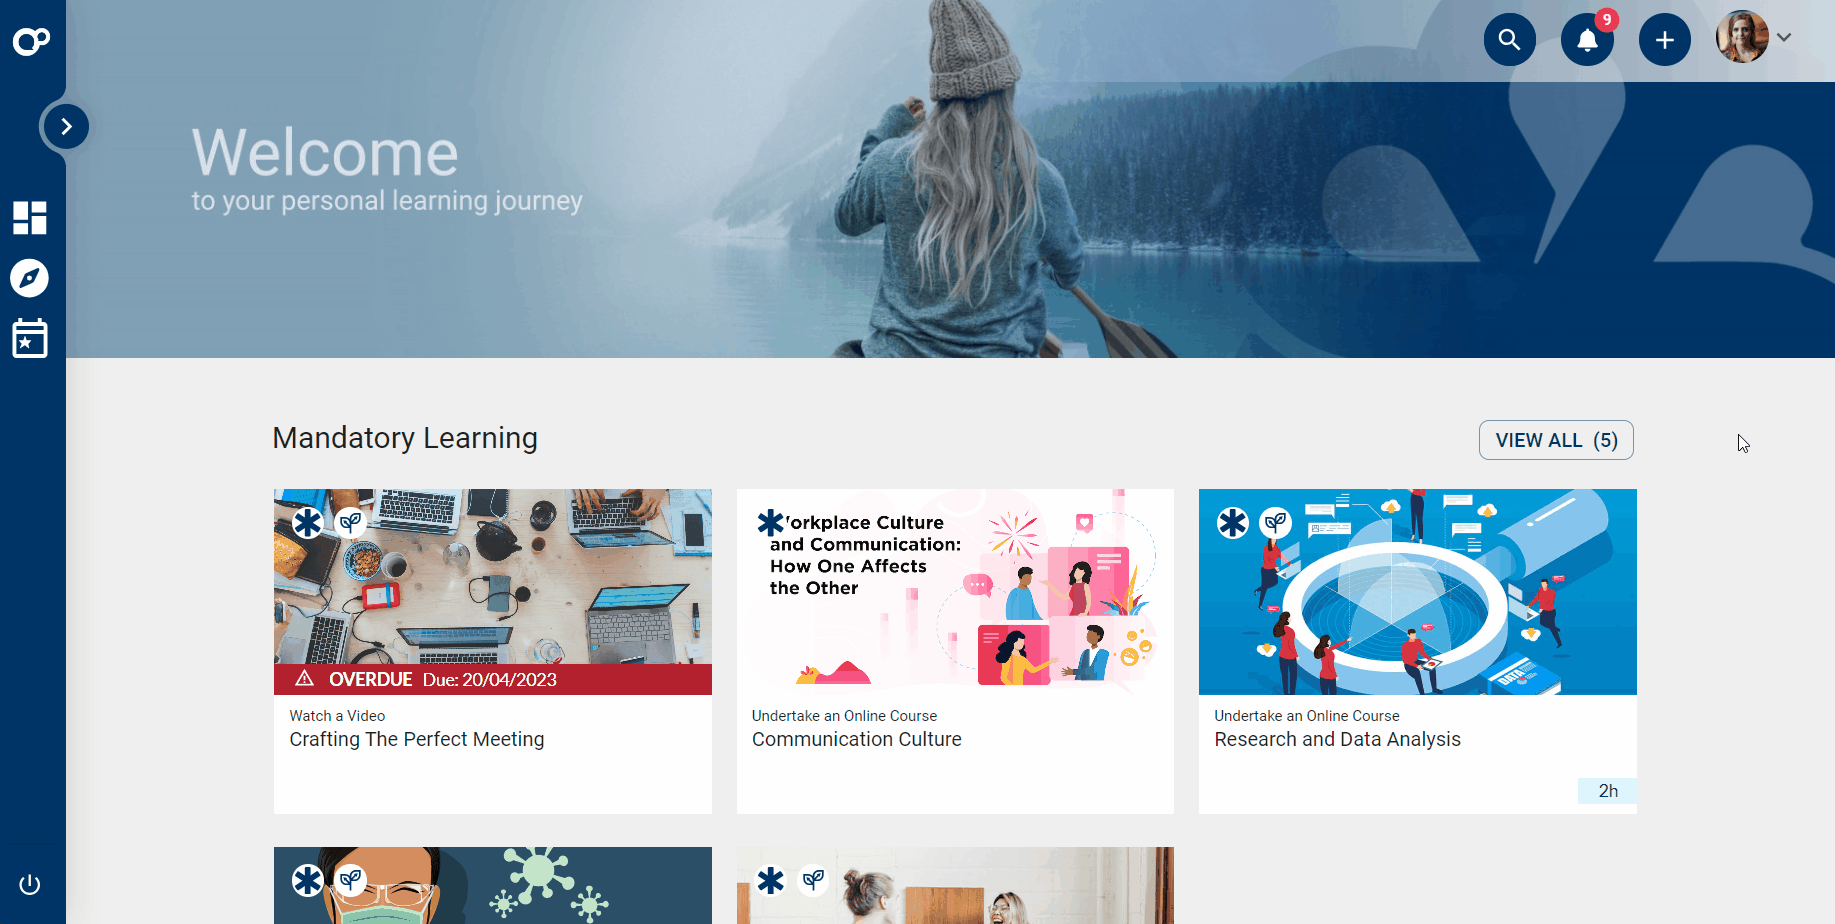Open the compass discover icon in sidebar
The width and height of the screenshot is (1835, 924).
(x=30, y=278)
